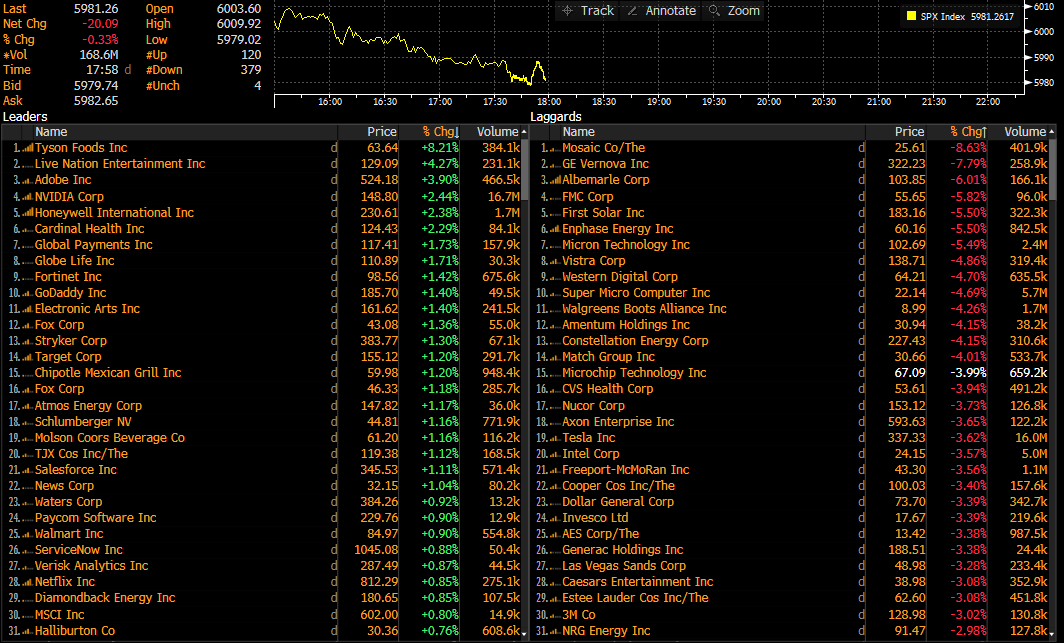Click volume bars icon beside Tyson Foods Inc

coord(27,148)
